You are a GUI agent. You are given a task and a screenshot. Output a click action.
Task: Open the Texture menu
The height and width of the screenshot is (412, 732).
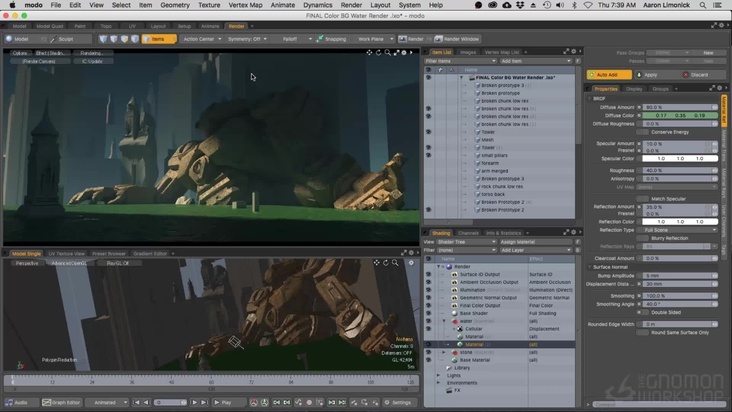point(209,5)
